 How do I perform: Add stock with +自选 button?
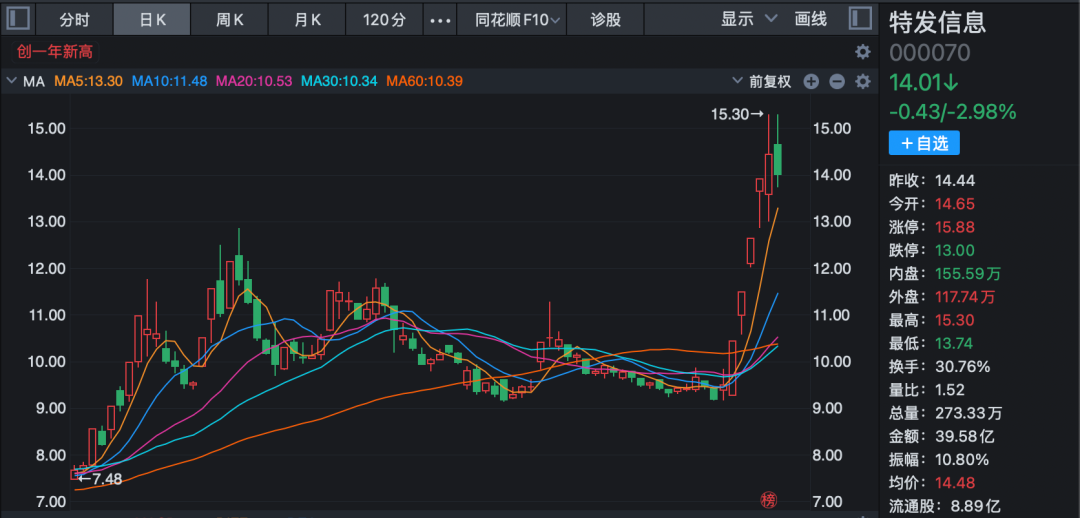[x=924, y=143]
